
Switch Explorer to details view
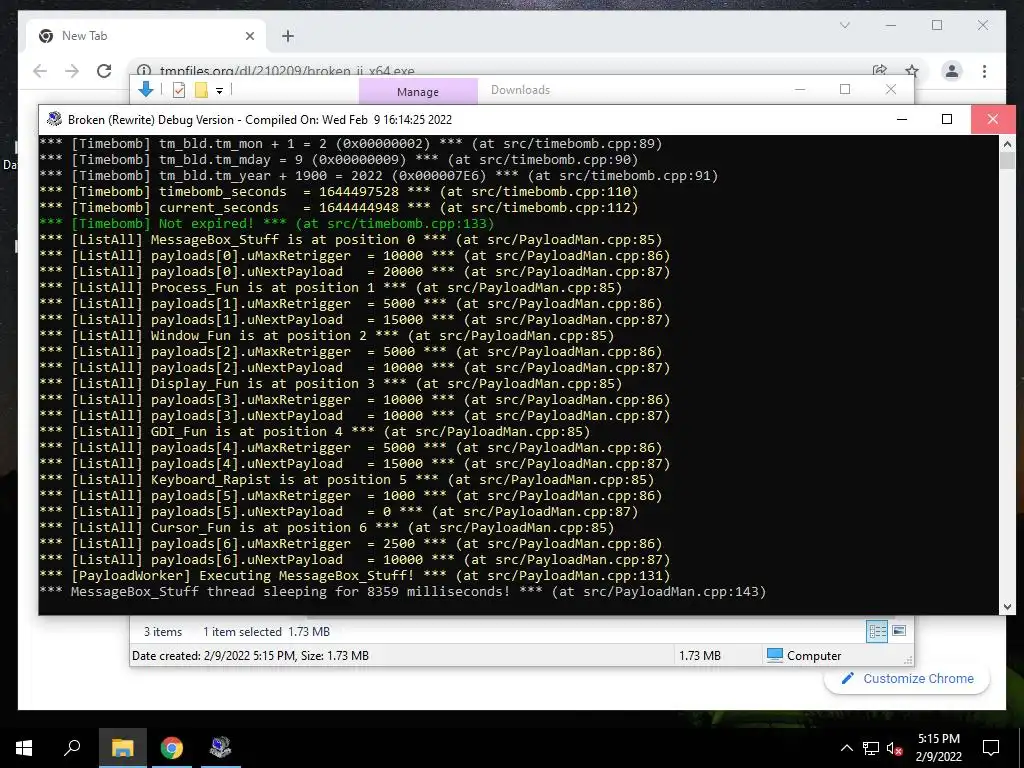(877, 631)
